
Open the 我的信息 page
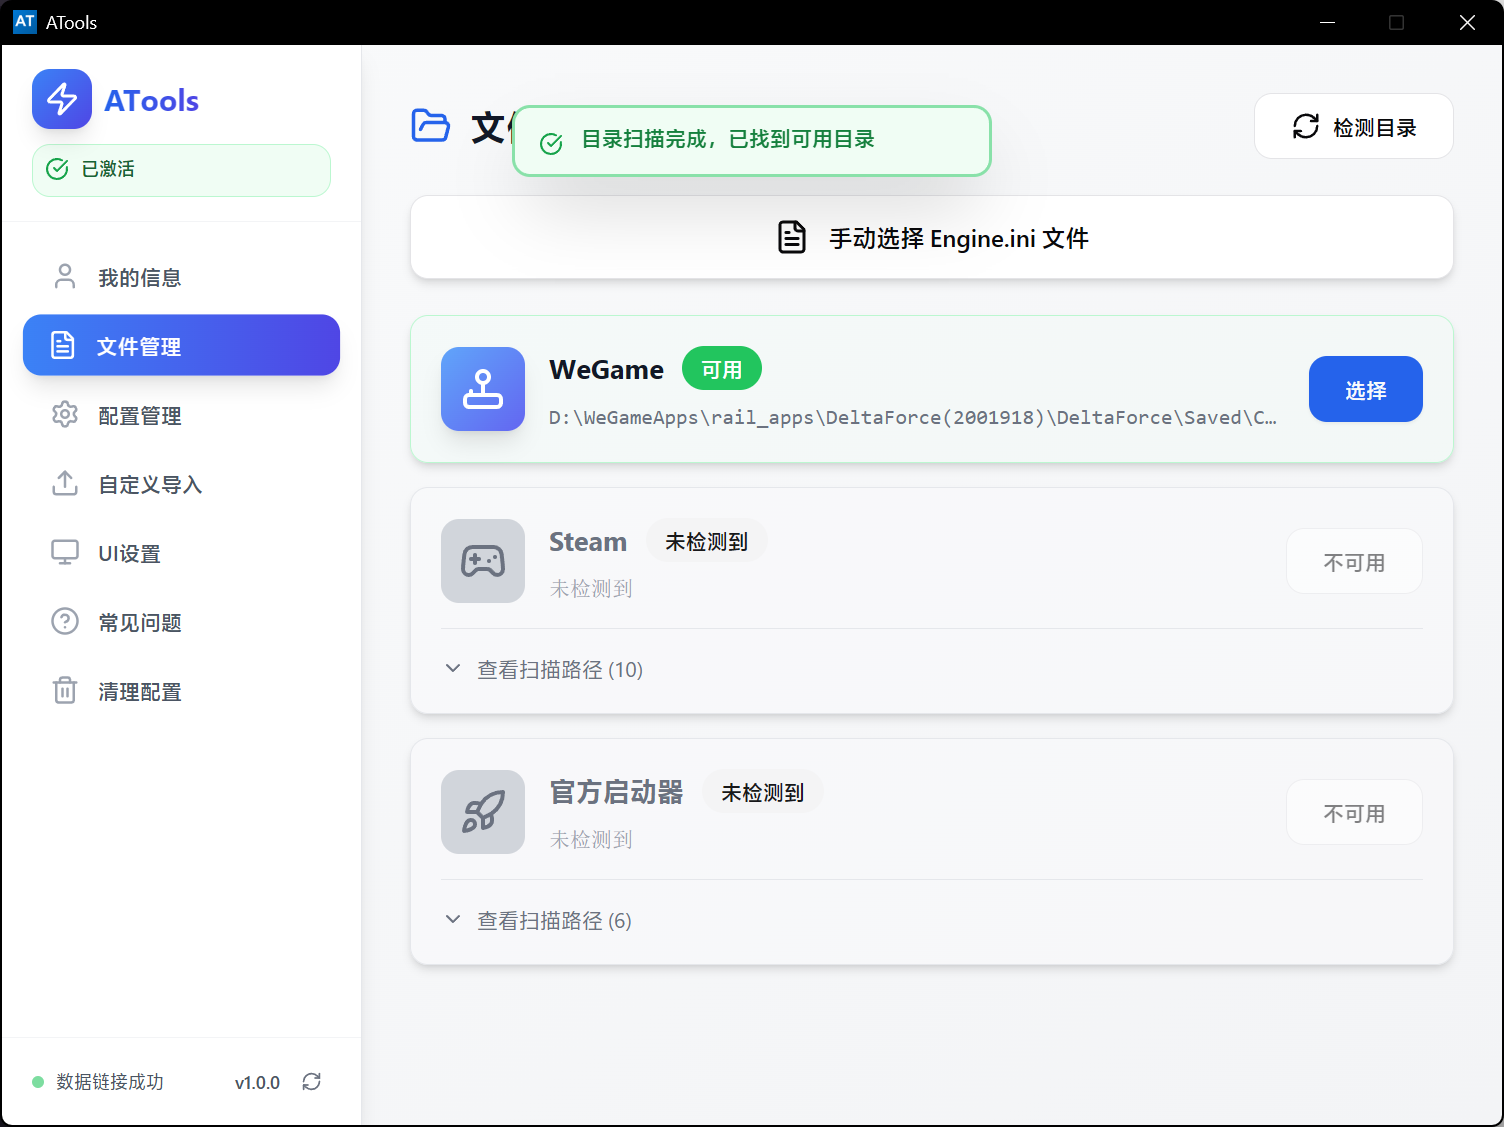tap(140, 277)
